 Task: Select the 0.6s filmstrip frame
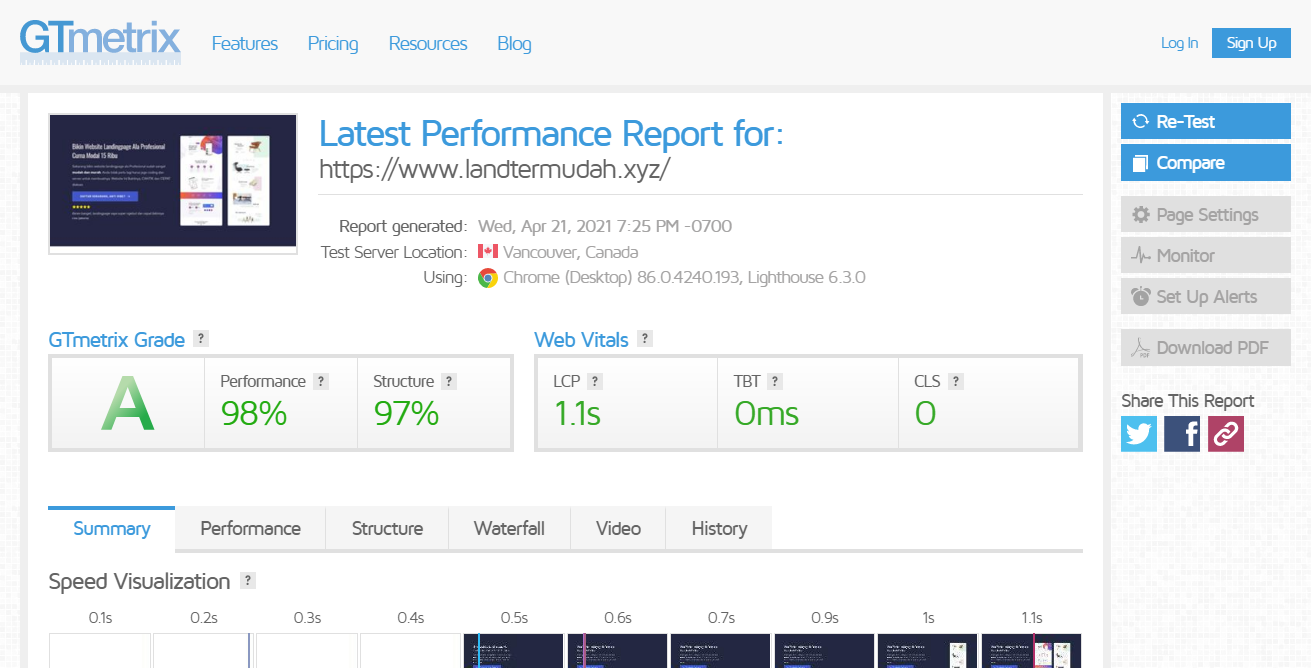click(618, 650)
